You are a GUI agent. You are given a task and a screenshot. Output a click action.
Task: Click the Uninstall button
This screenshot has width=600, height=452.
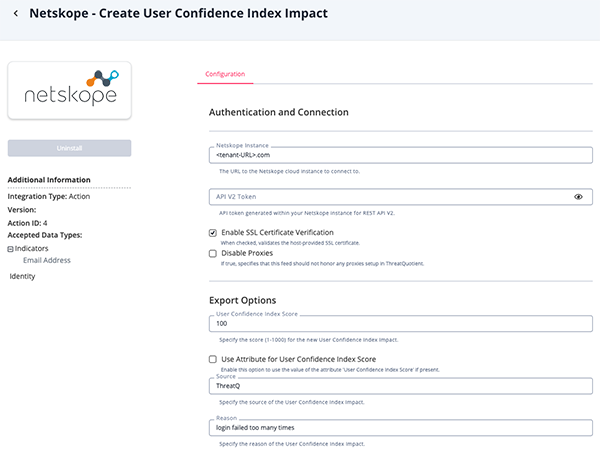pyautogui.click(x=70, y=148)
